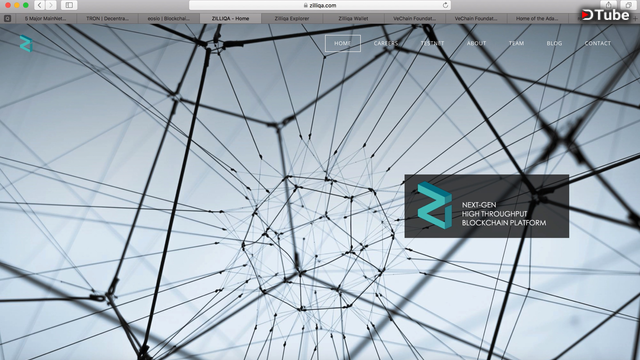640x360 pixels.
Task: Open the TEAM navigation link
Action: coord(516,43)
